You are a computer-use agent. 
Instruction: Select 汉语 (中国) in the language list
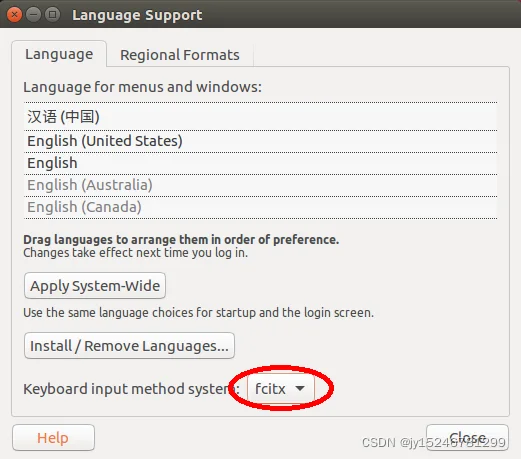point(260,117)
